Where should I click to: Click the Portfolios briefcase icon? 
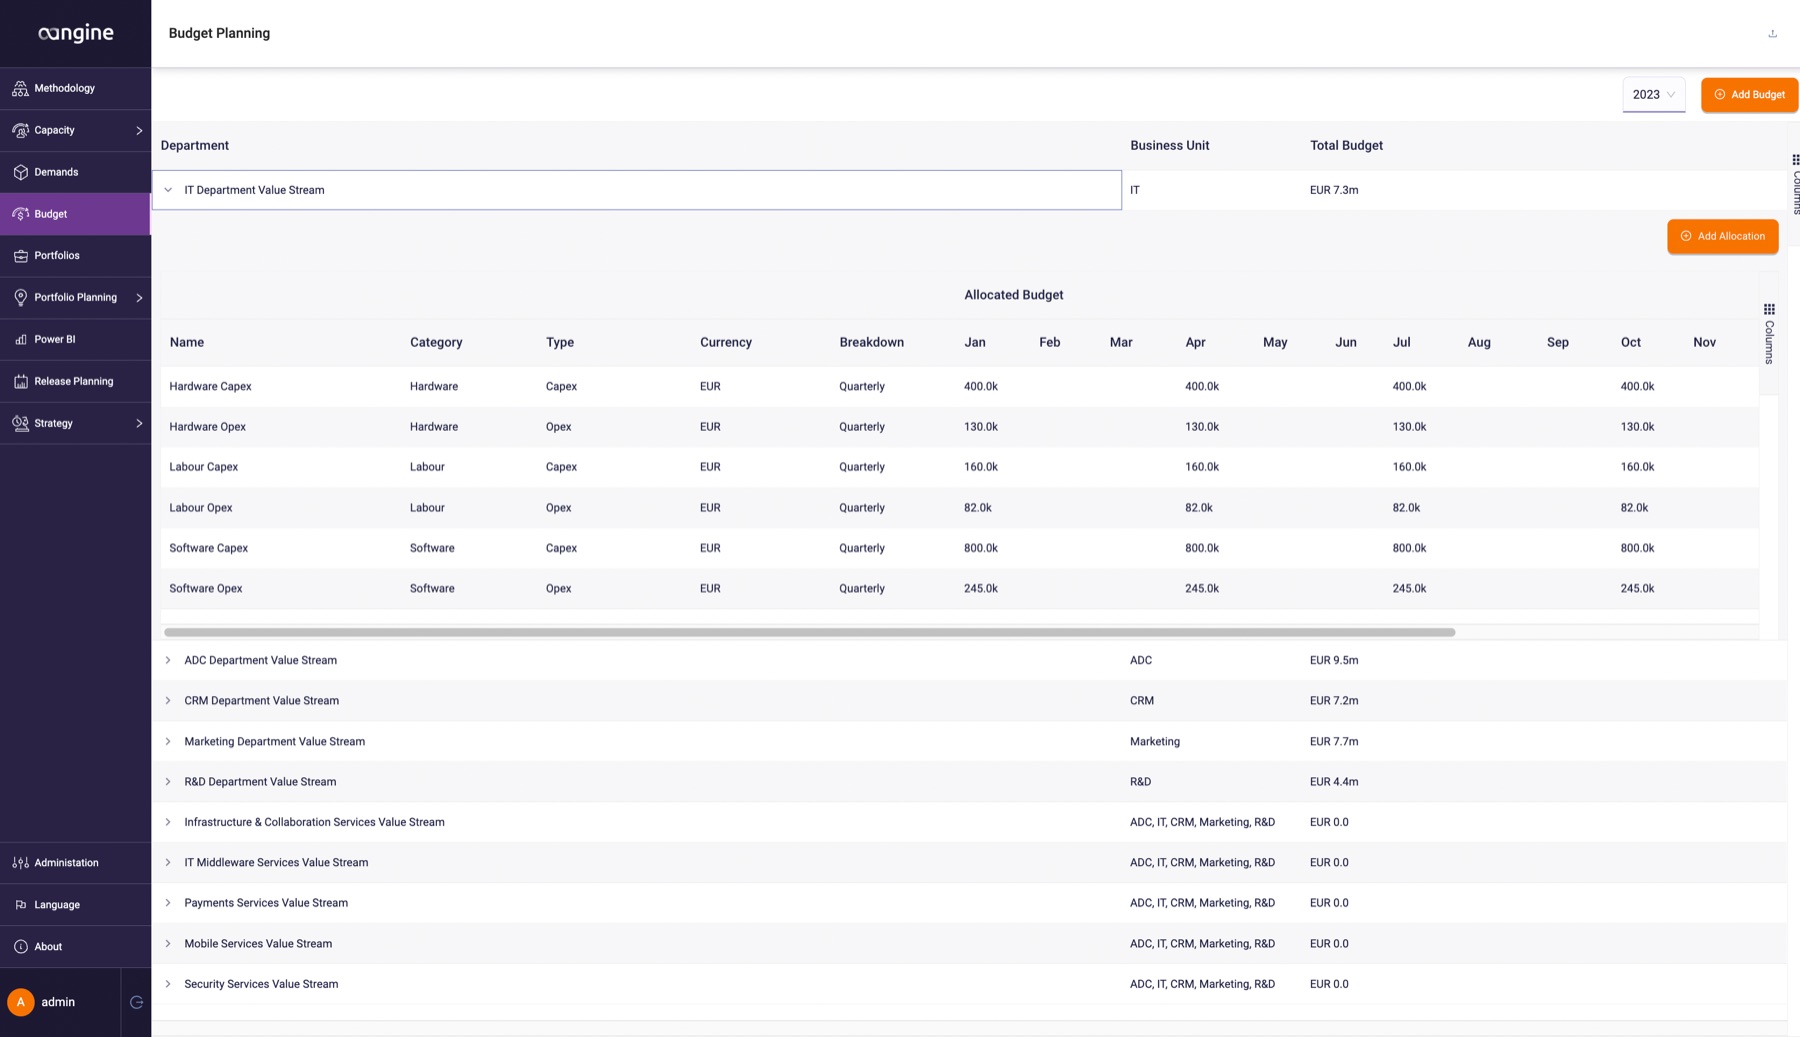point(20,256)
